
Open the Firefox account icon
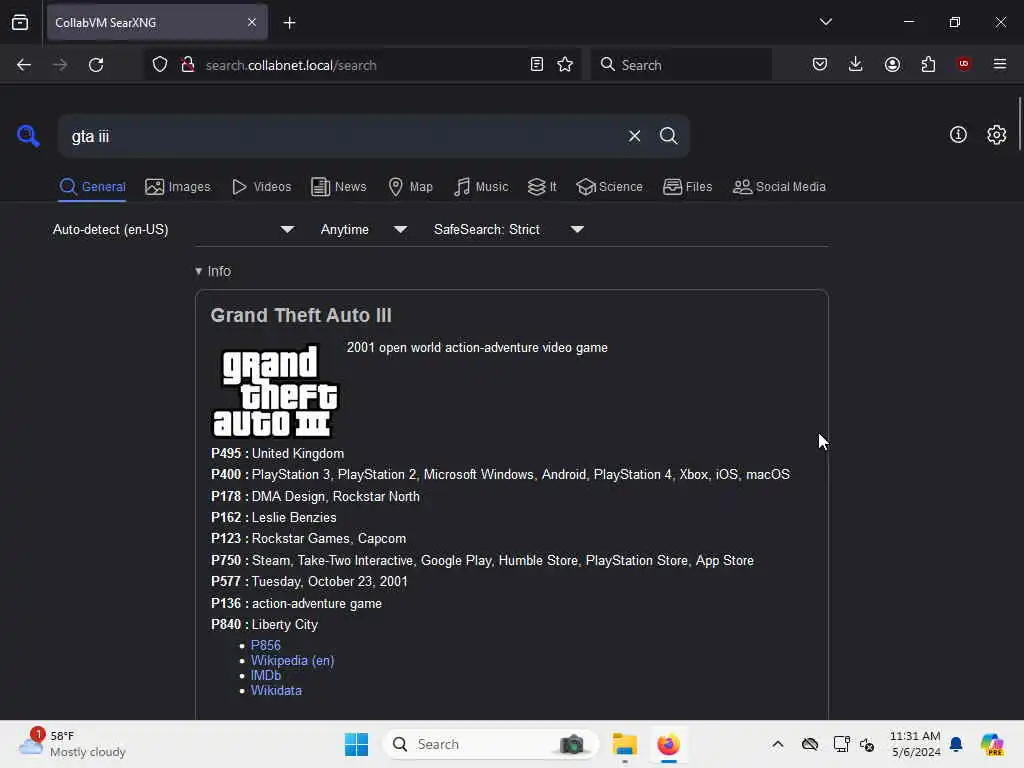[x=892, y=64]
